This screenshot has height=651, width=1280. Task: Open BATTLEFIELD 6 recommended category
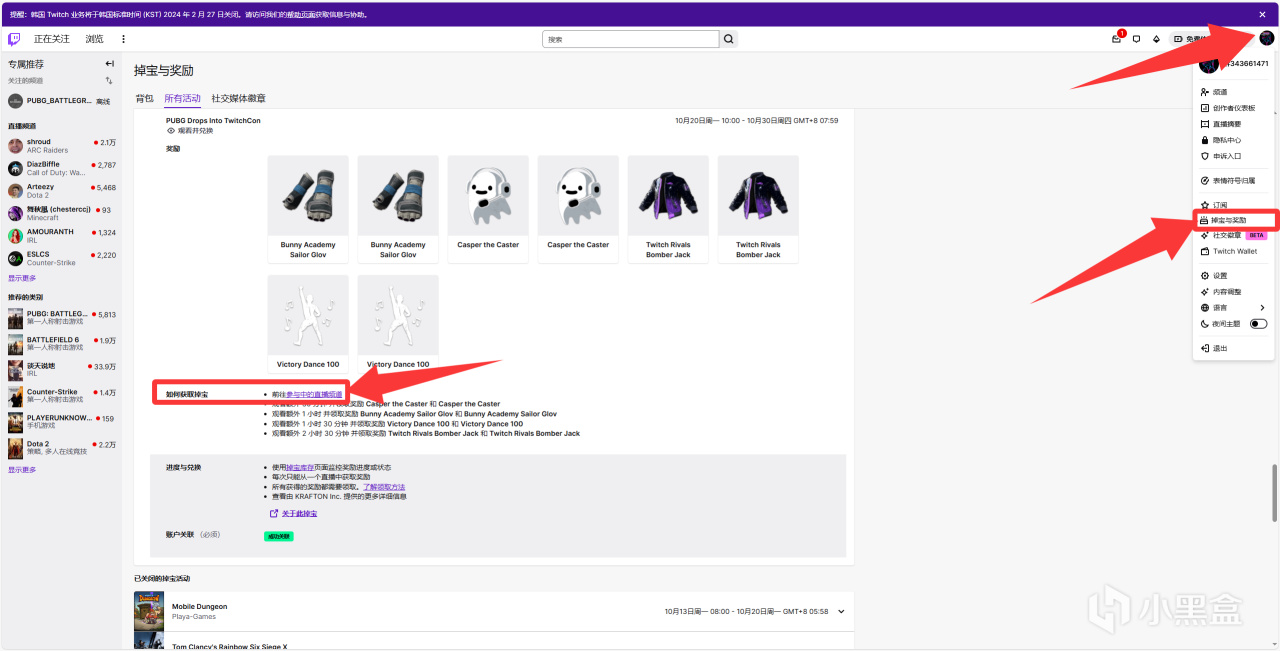pyautogui.click(x=60, y=344)
